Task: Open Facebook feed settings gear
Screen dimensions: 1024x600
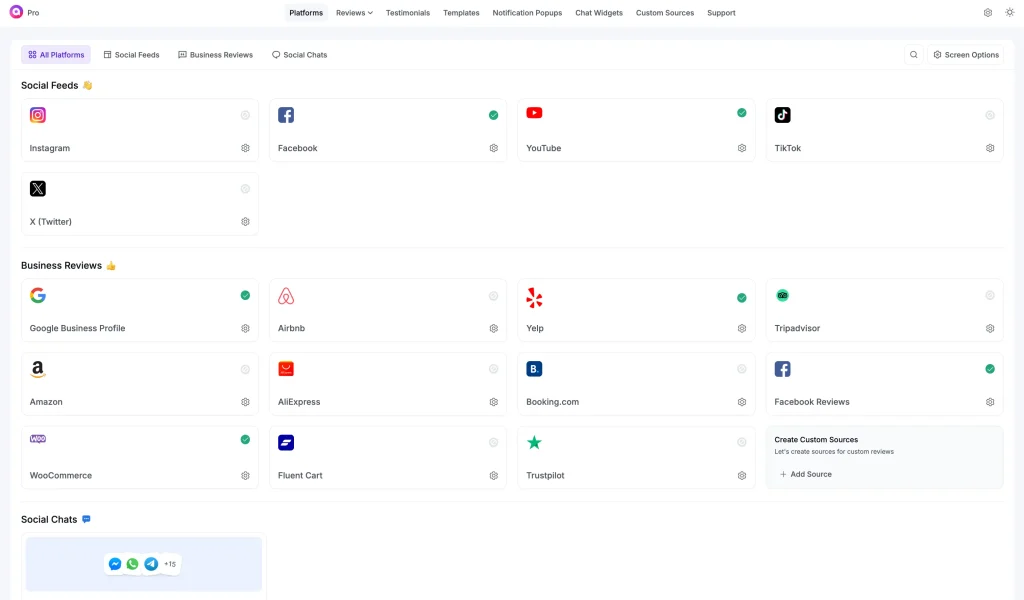Action: click(494, 148)
